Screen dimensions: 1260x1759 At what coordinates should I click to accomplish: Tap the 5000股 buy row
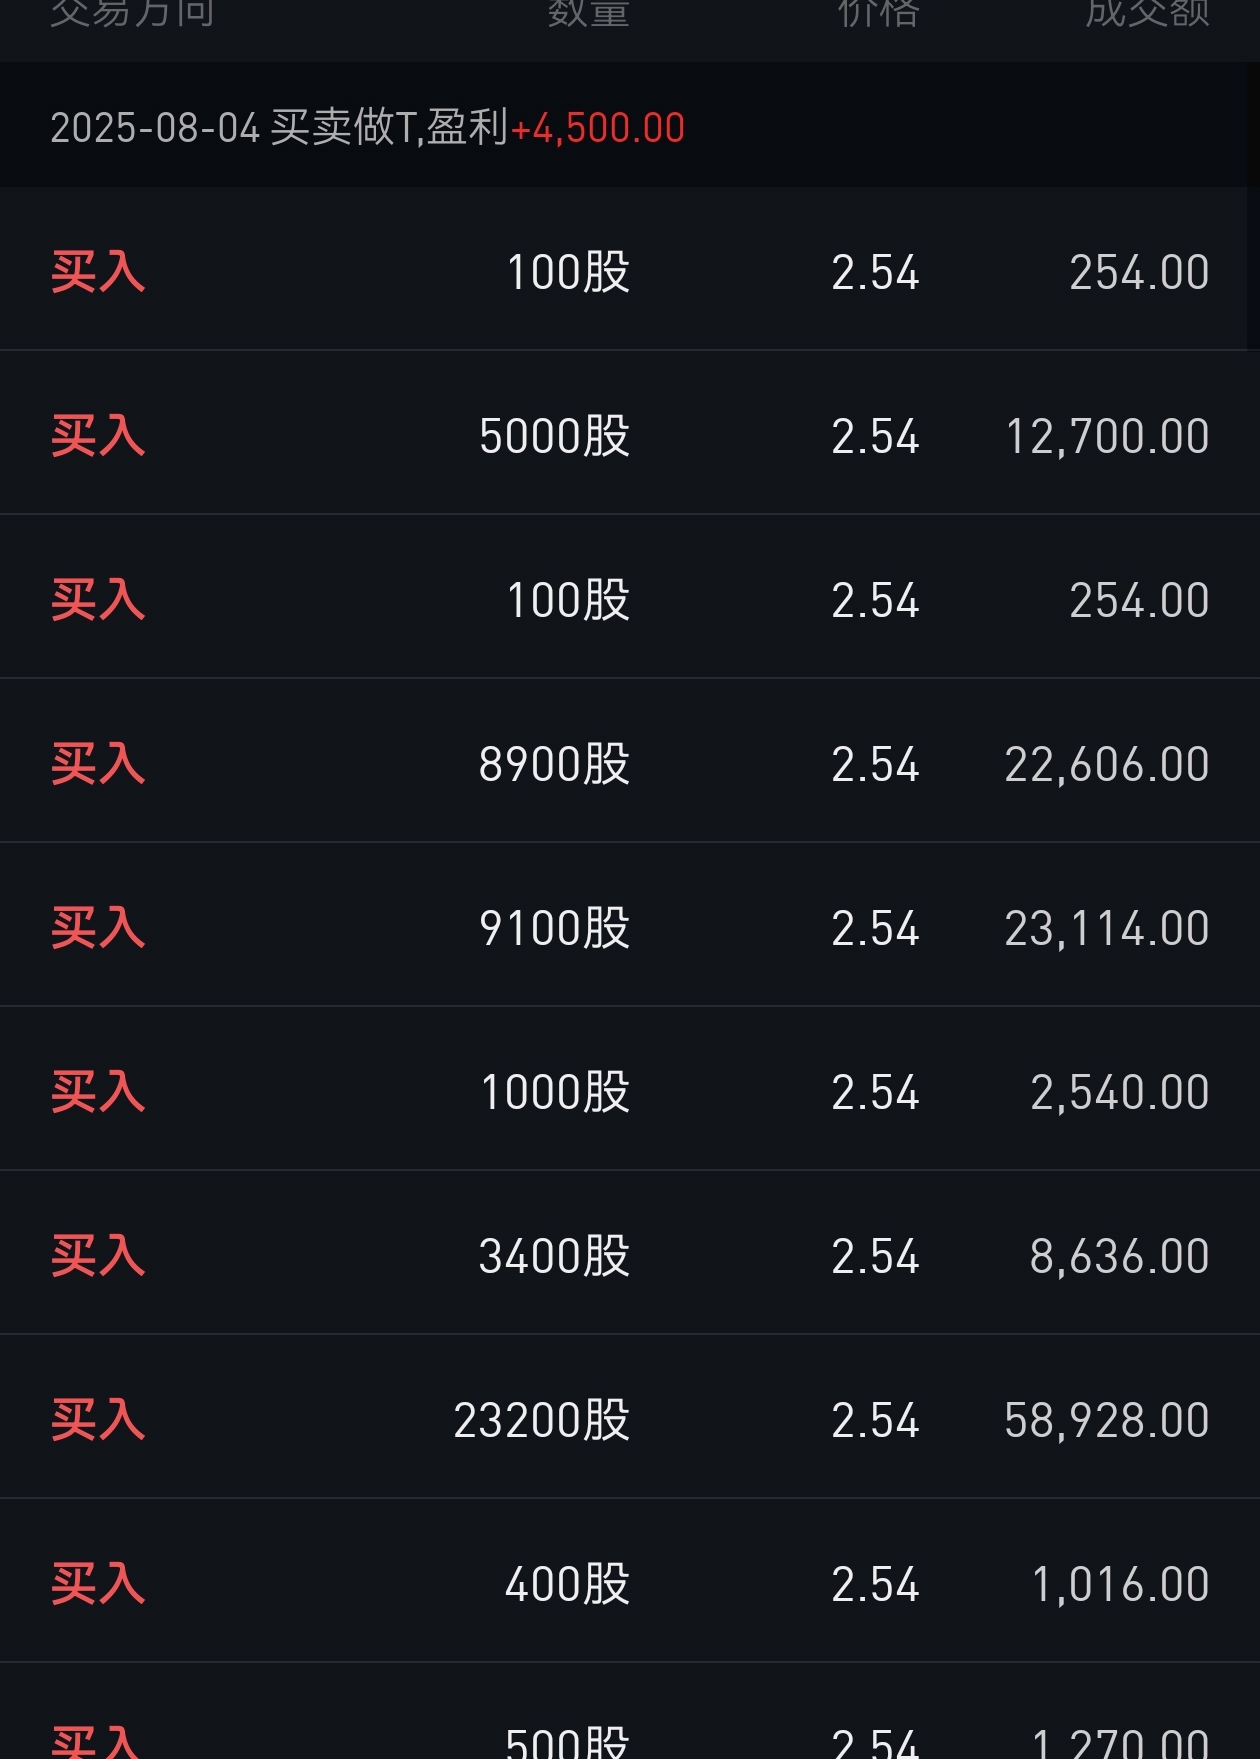630,434
